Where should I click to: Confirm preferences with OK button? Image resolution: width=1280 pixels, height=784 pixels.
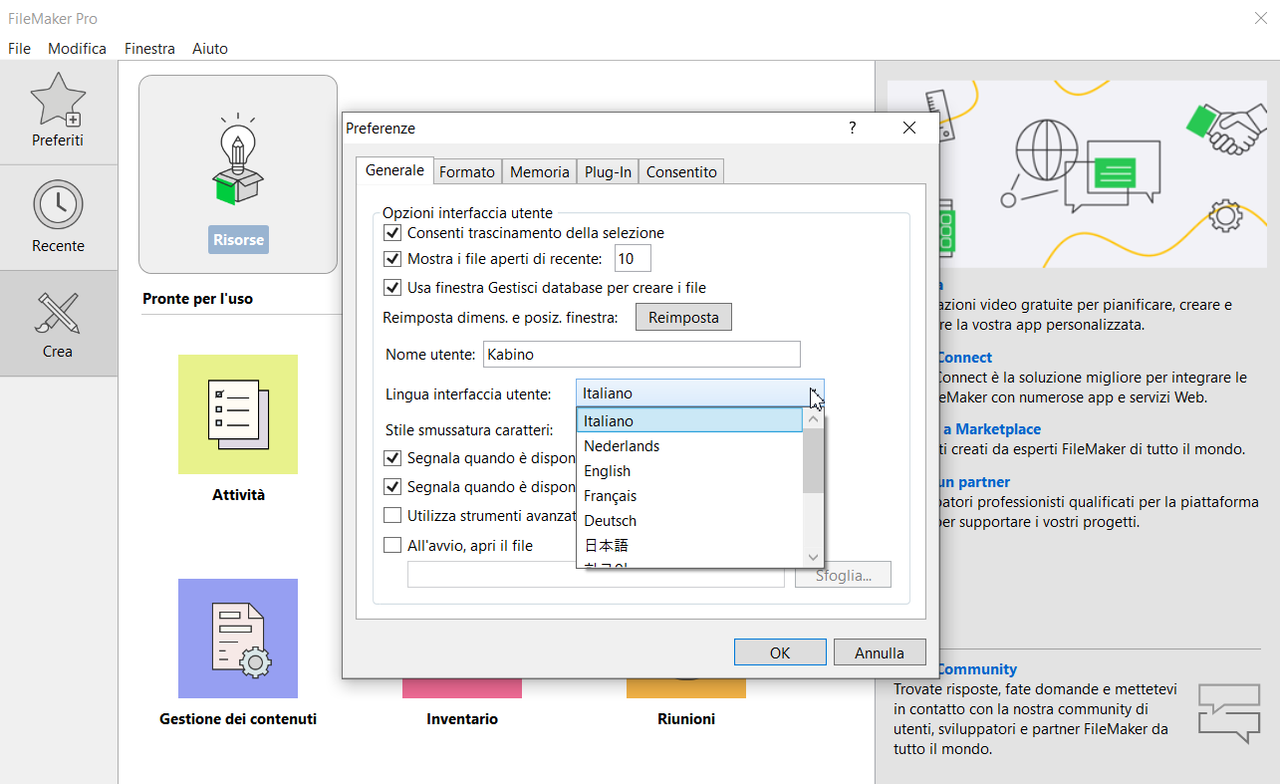[780, 652]
